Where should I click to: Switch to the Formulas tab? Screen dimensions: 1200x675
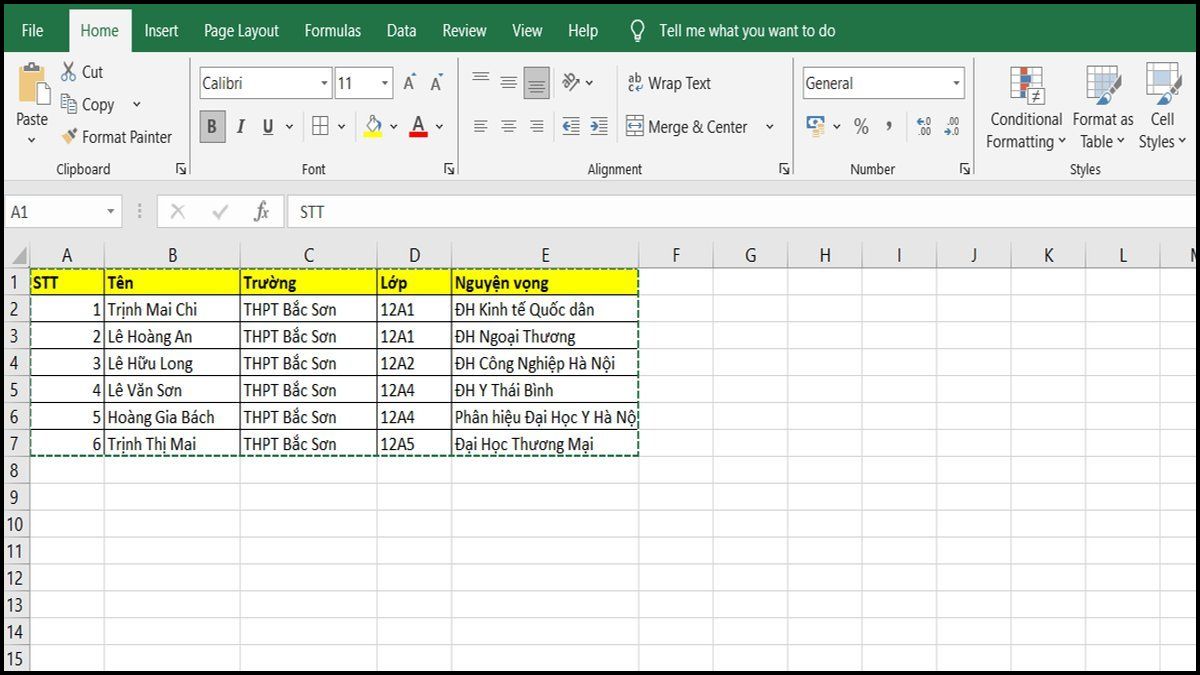pyautogui.click(x=333, y=30)
